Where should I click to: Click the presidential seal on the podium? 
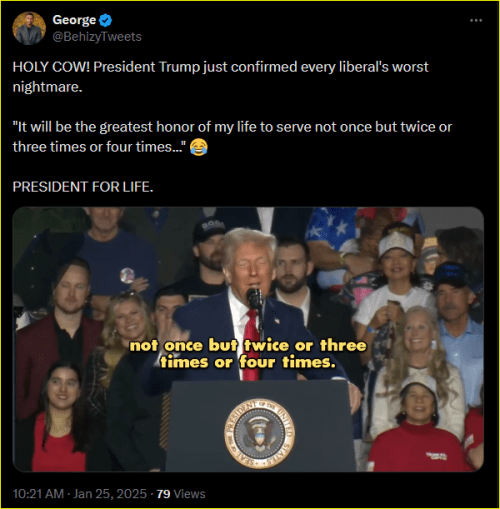(x=259, y=434)
